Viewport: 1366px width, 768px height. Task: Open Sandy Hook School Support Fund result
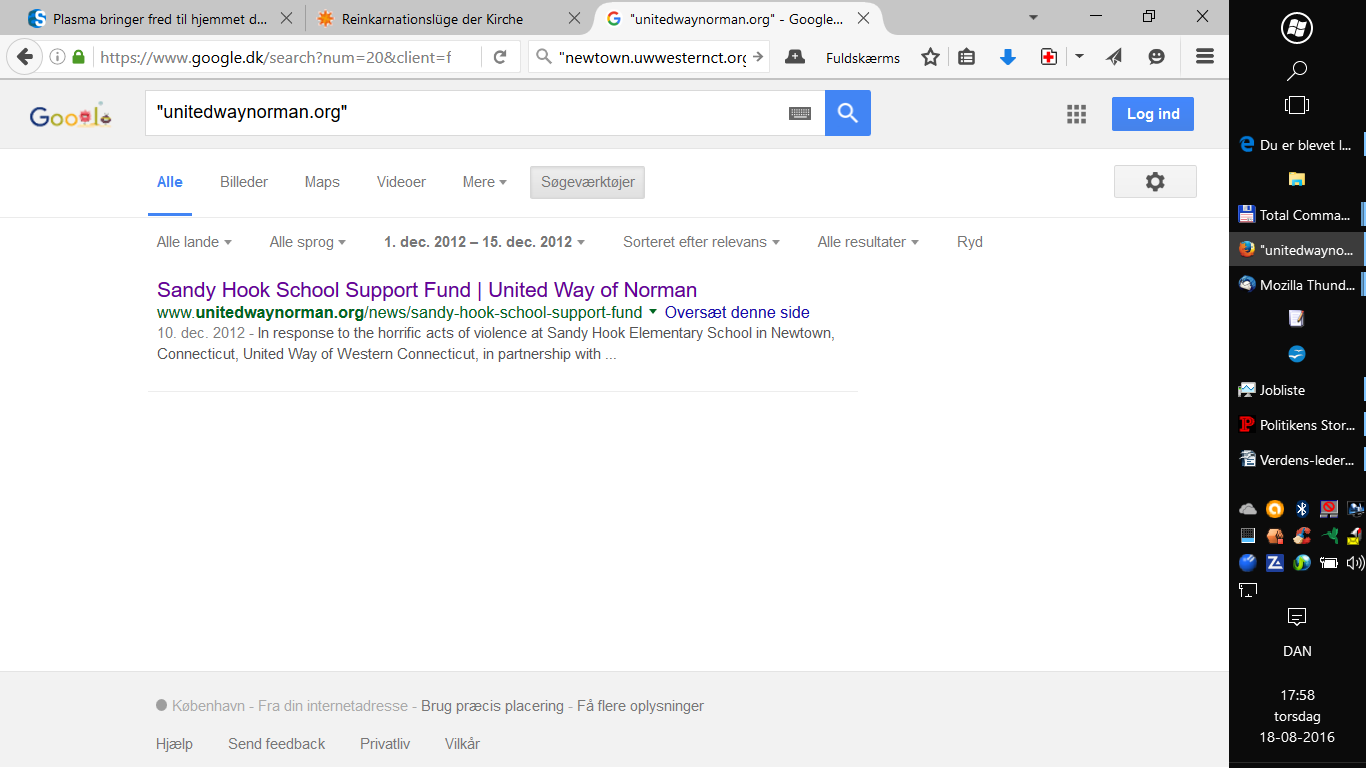[427, 290]
